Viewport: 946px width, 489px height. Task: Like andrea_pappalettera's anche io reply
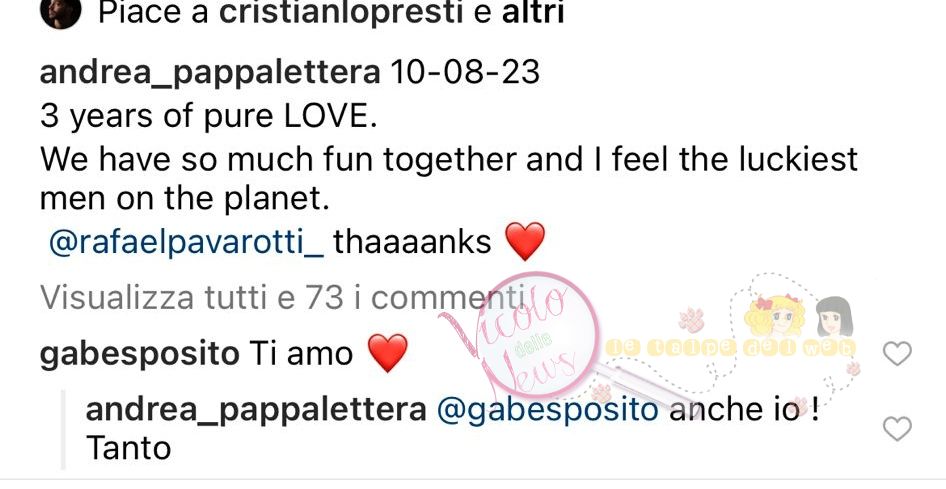coord(897,429)
